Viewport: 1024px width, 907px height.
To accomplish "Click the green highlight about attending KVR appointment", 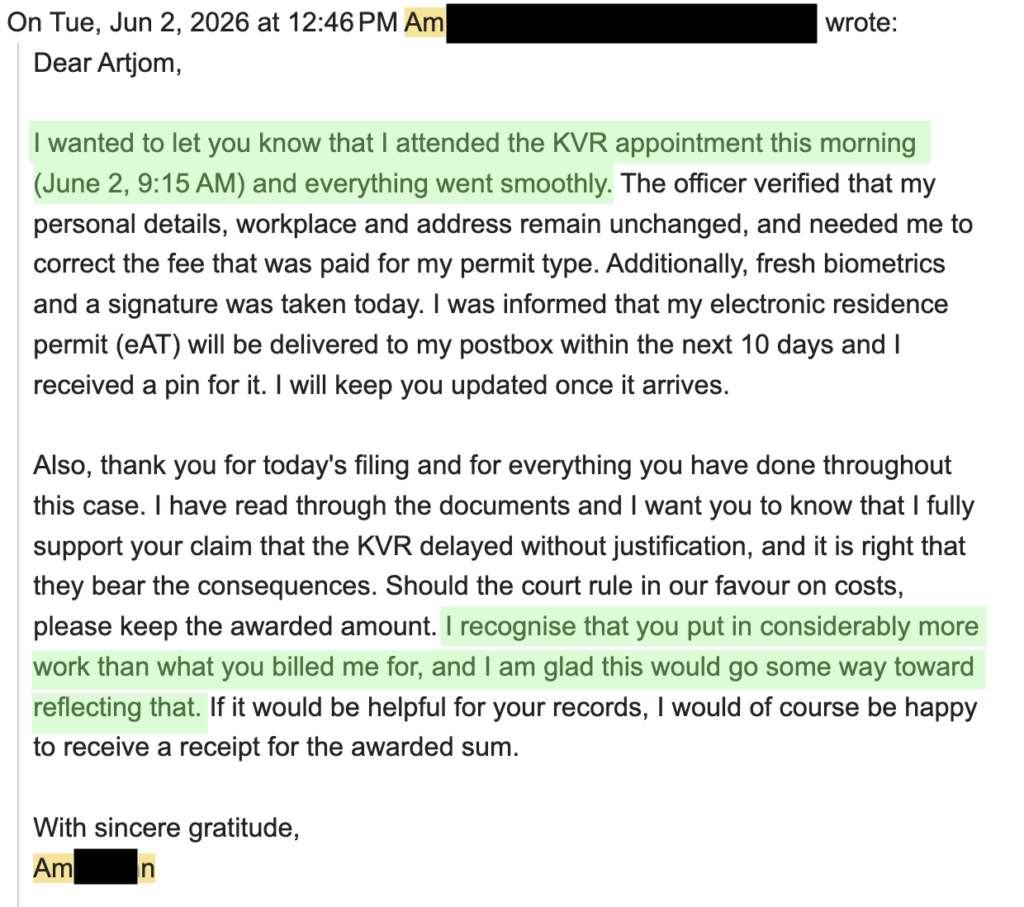I will point(481,163).
